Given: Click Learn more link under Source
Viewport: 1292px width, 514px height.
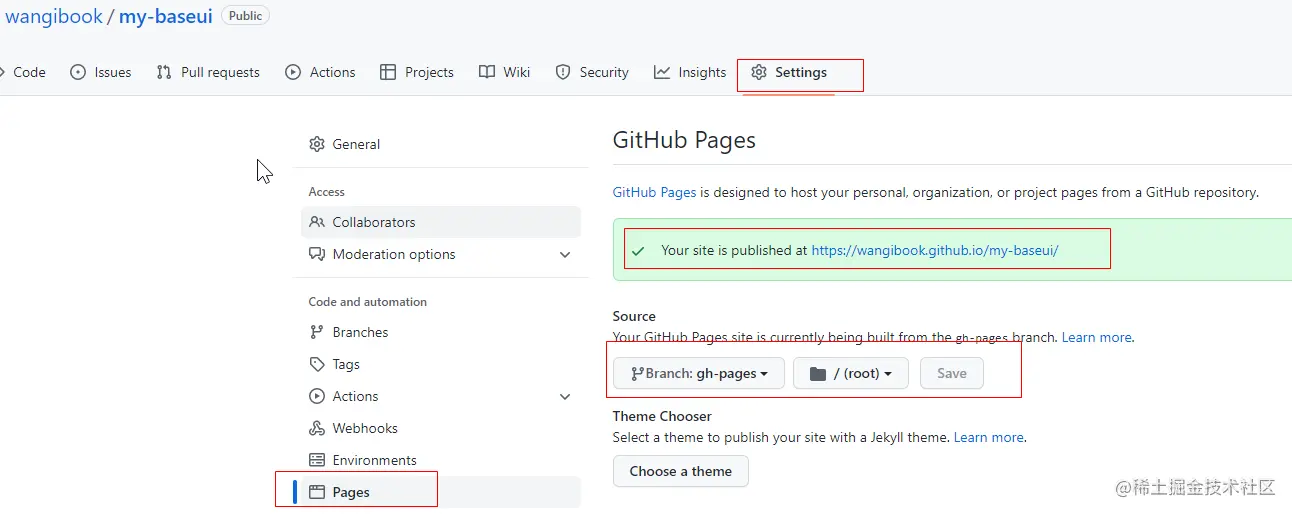Looking at the screenshot, I should 1097,337.
